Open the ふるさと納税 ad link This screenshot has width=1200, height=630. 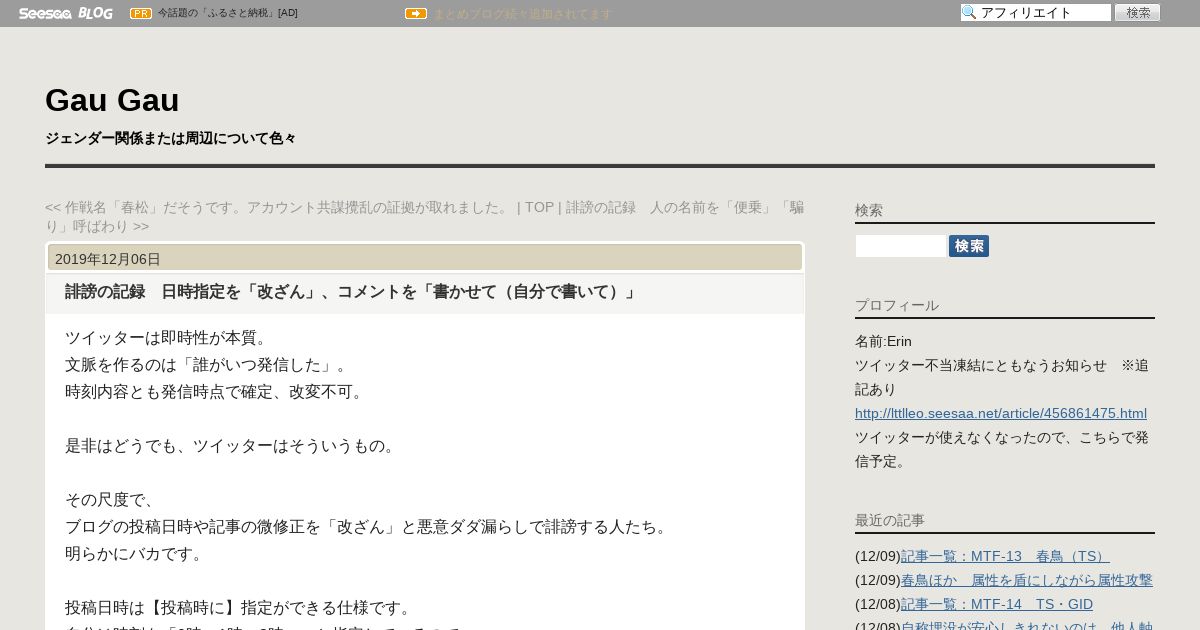[227, 13]
